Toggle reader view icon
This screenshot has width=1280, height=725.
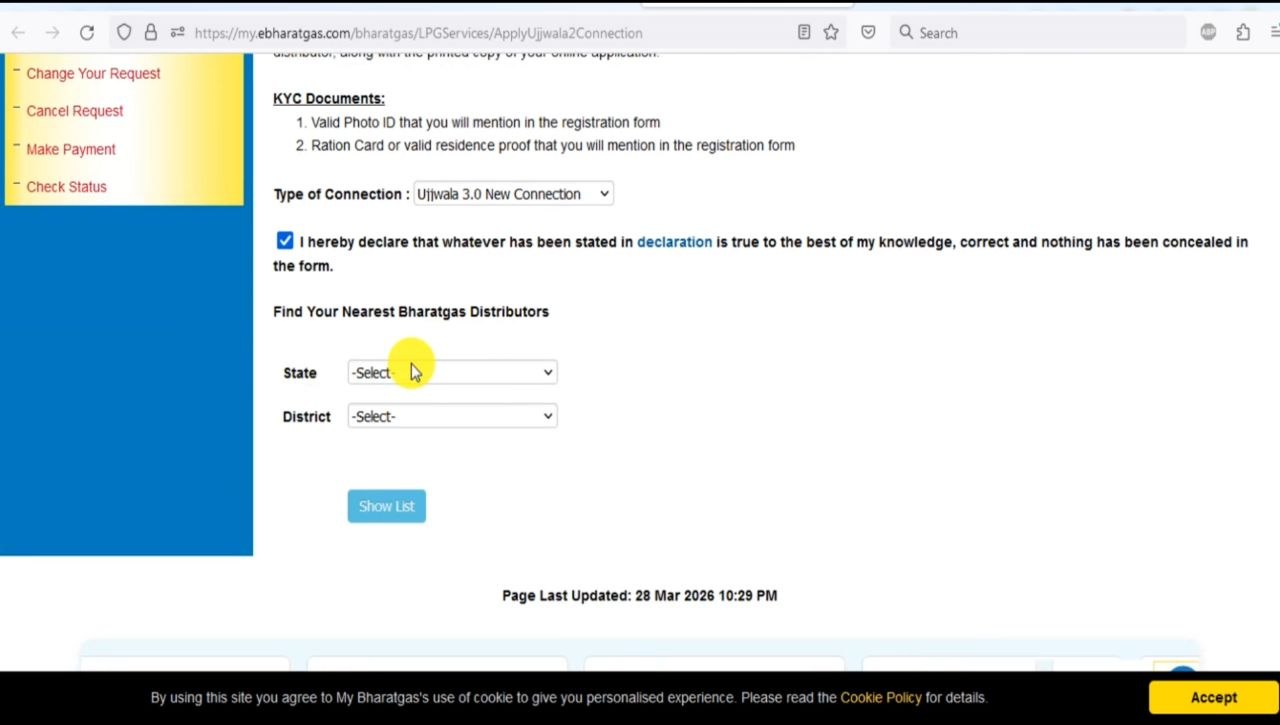click(x=804, y=33)
